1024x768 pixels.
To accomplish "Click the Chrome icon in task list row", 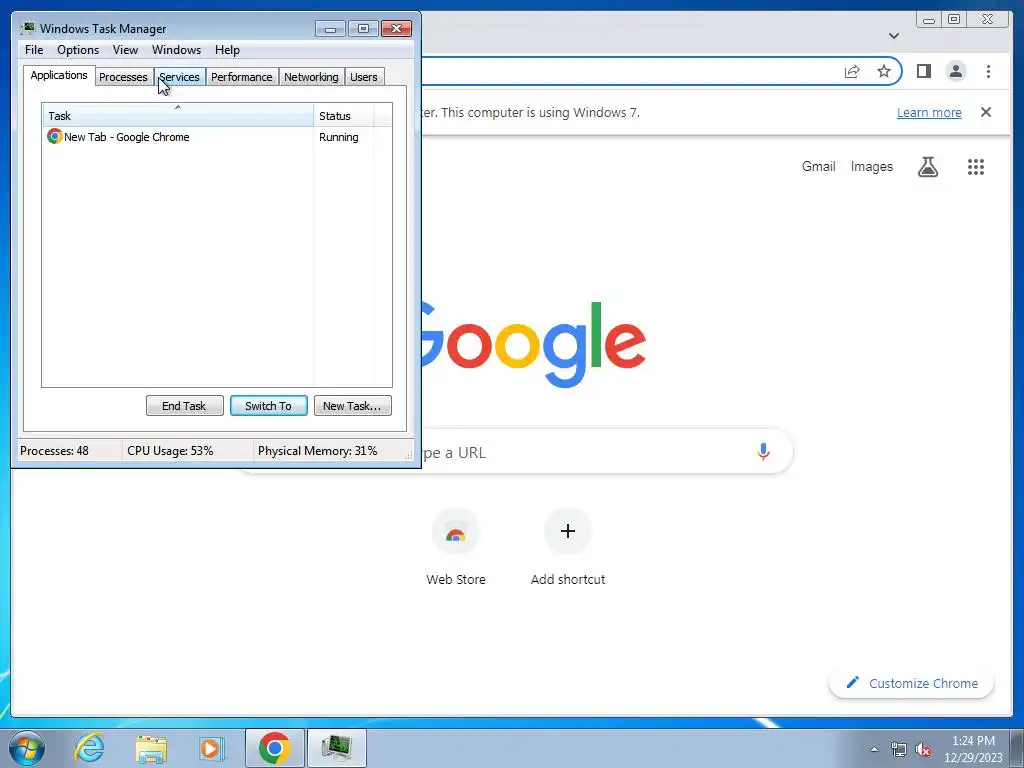I will point(54,136).
